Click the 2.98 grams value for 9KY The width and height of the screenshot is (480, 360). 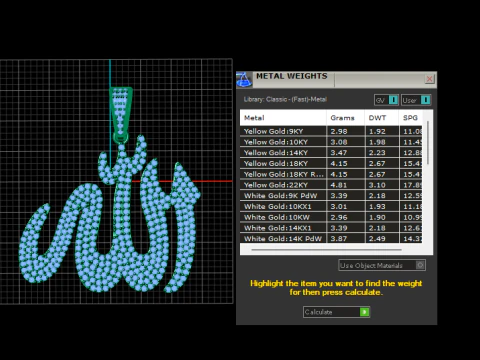click(x=339, y=131)
